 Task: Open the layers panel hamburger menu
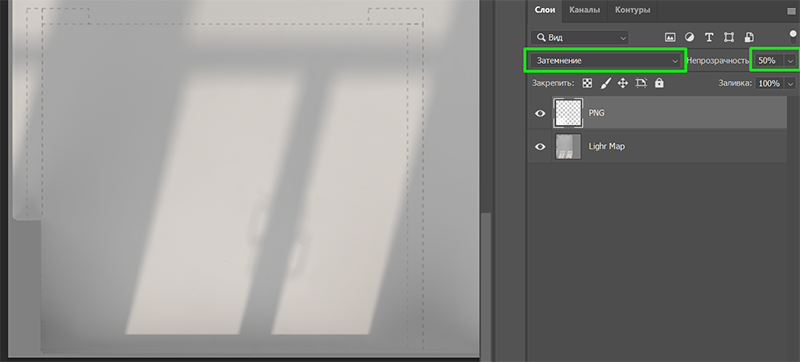[x=791, y=11]
